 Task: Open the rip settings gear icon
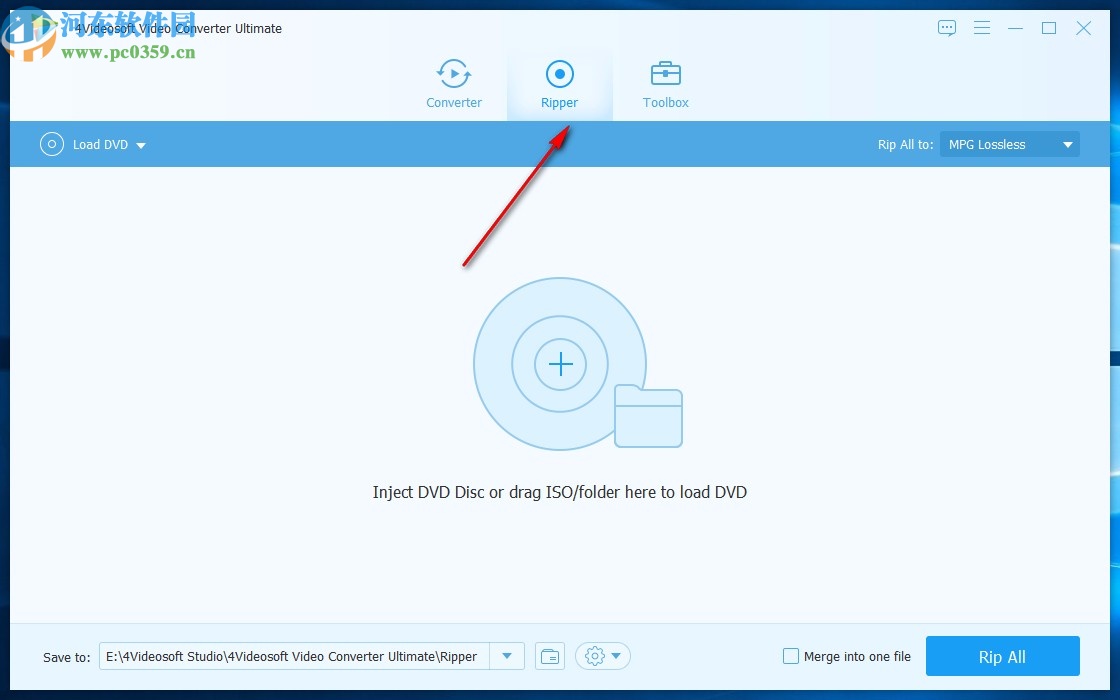pyautogui.click(x=594, y=656)
